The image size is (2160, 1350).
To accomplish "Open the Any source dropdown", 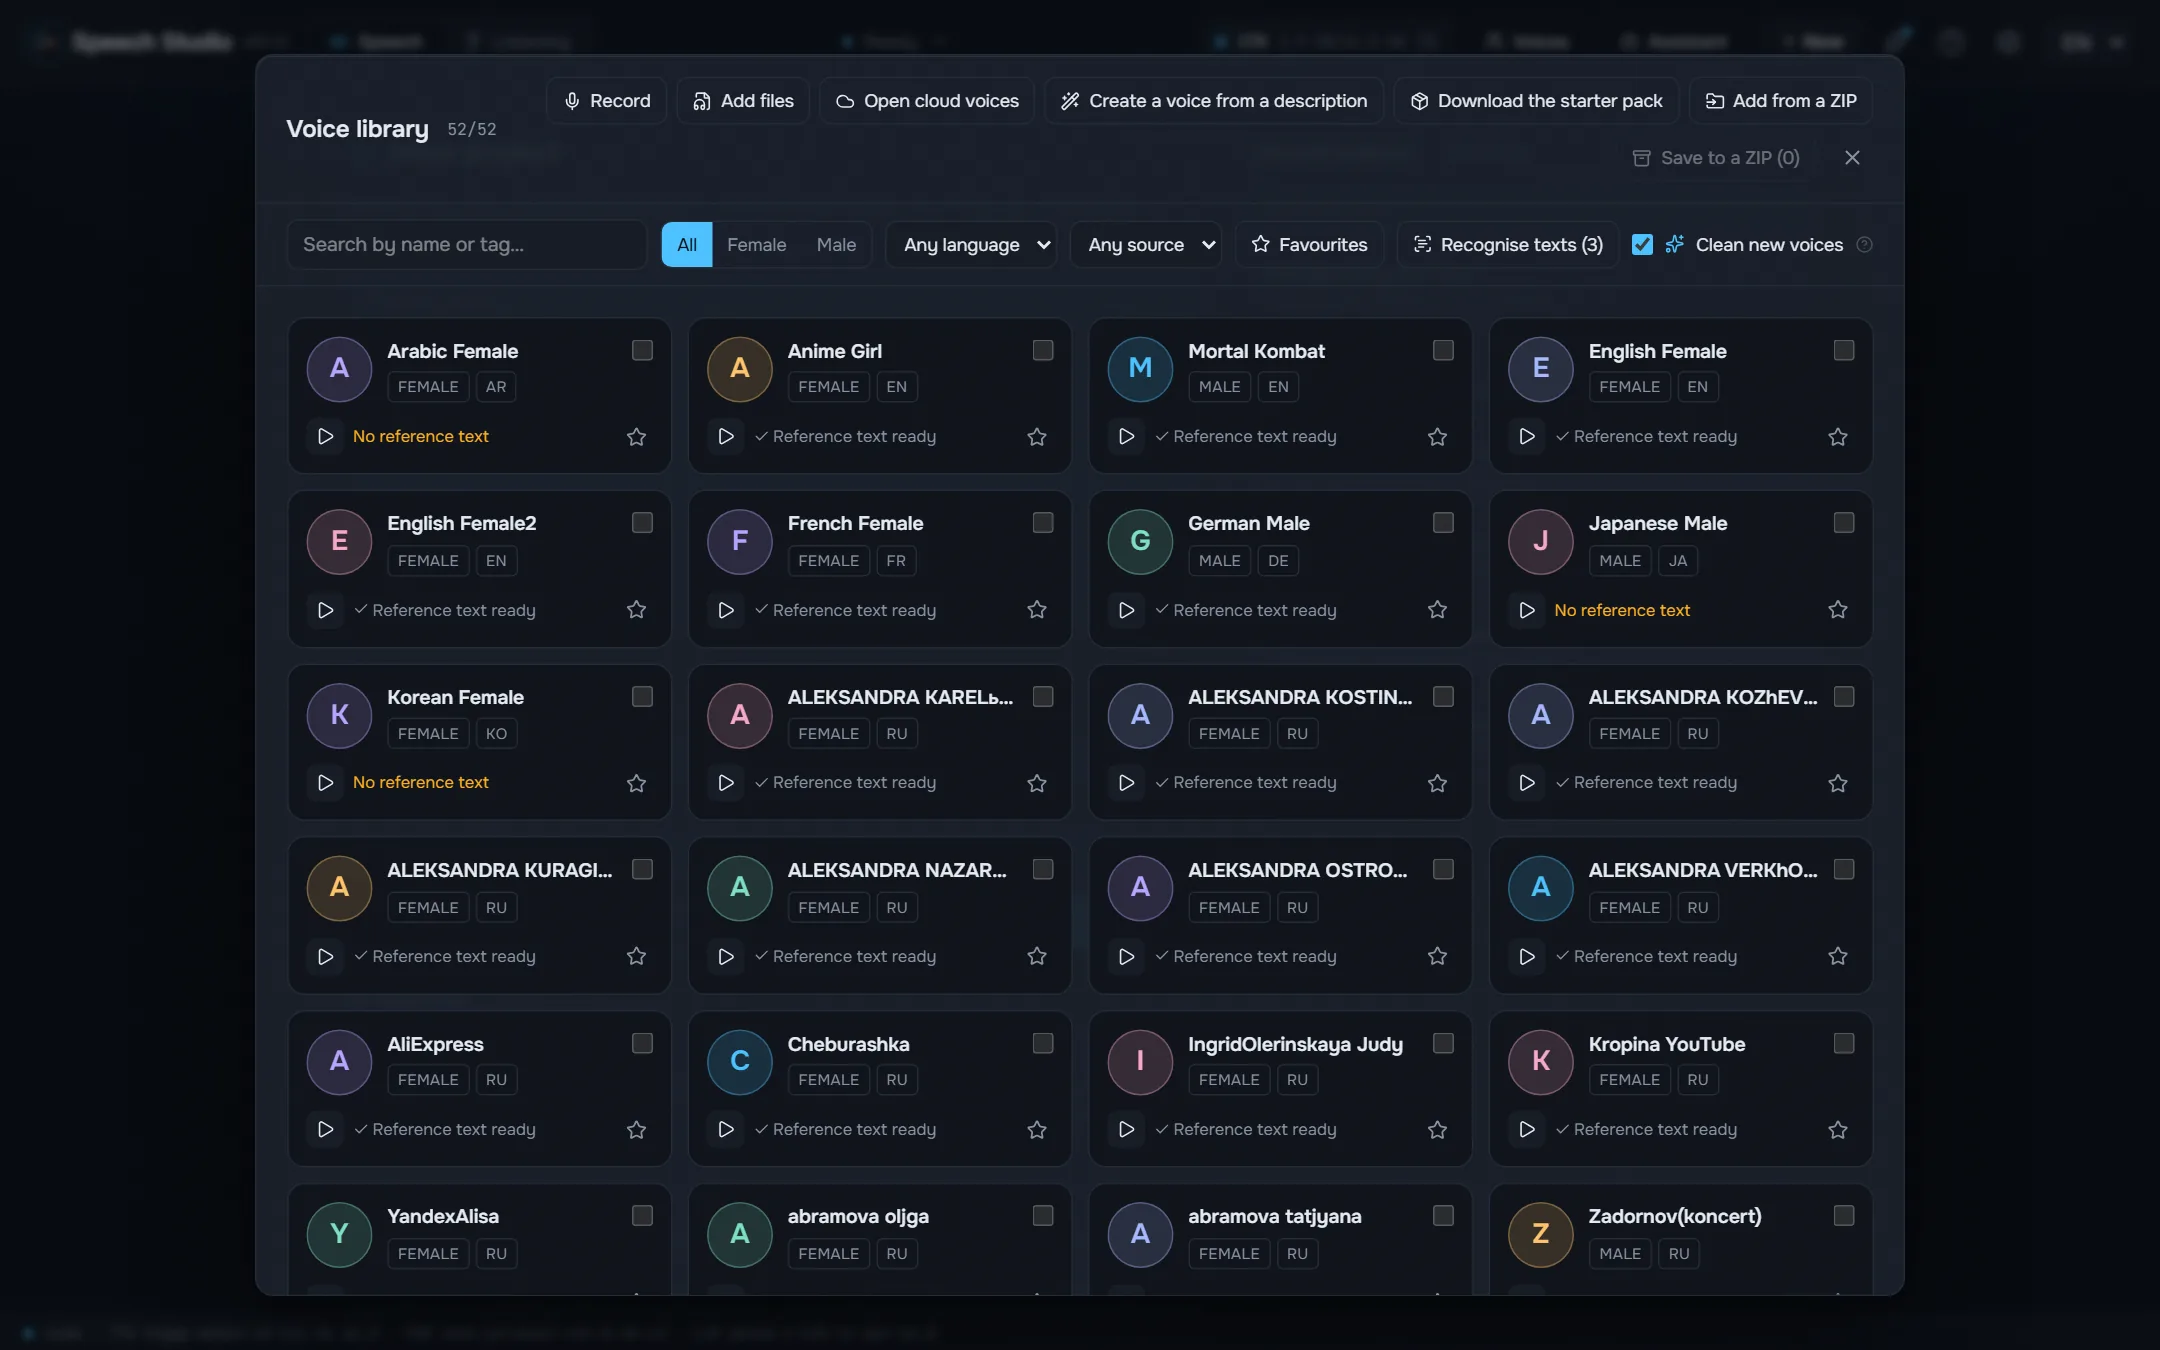I will pyautogui.click(x=1146, y=245).
